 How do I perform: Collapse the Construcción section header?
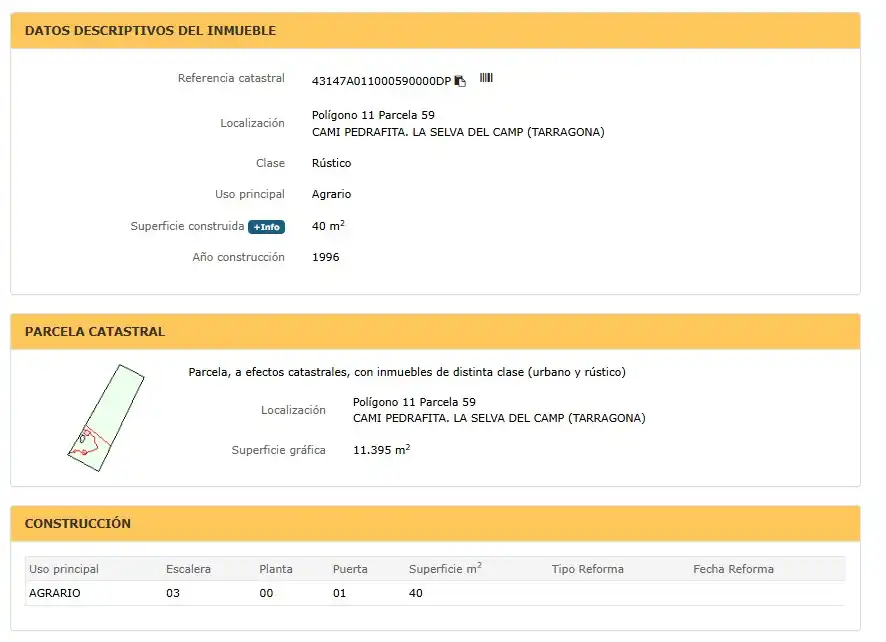point(435,523)
